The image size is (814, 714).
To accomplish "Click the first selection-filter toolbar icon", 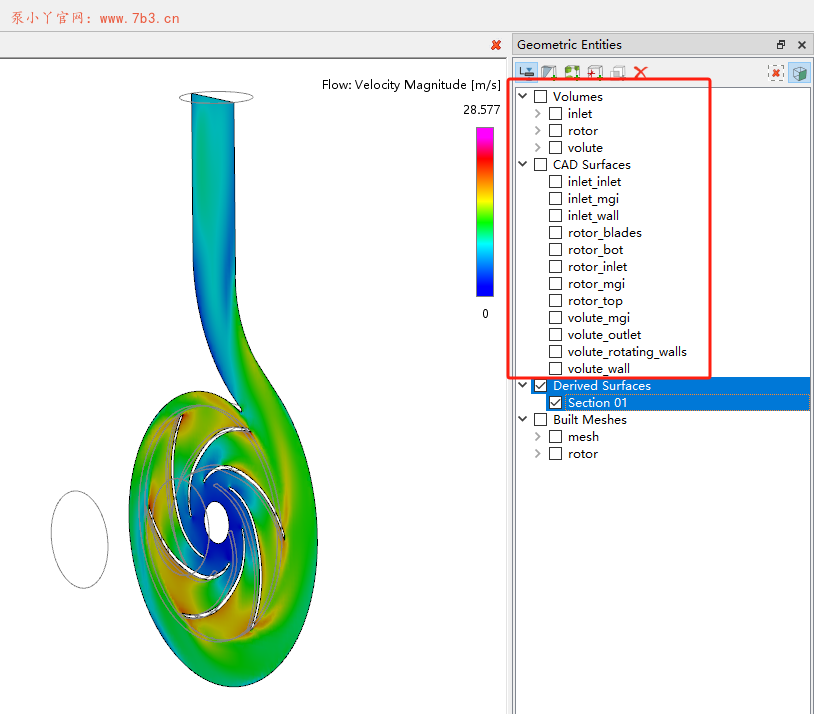I will coord(526,72).
